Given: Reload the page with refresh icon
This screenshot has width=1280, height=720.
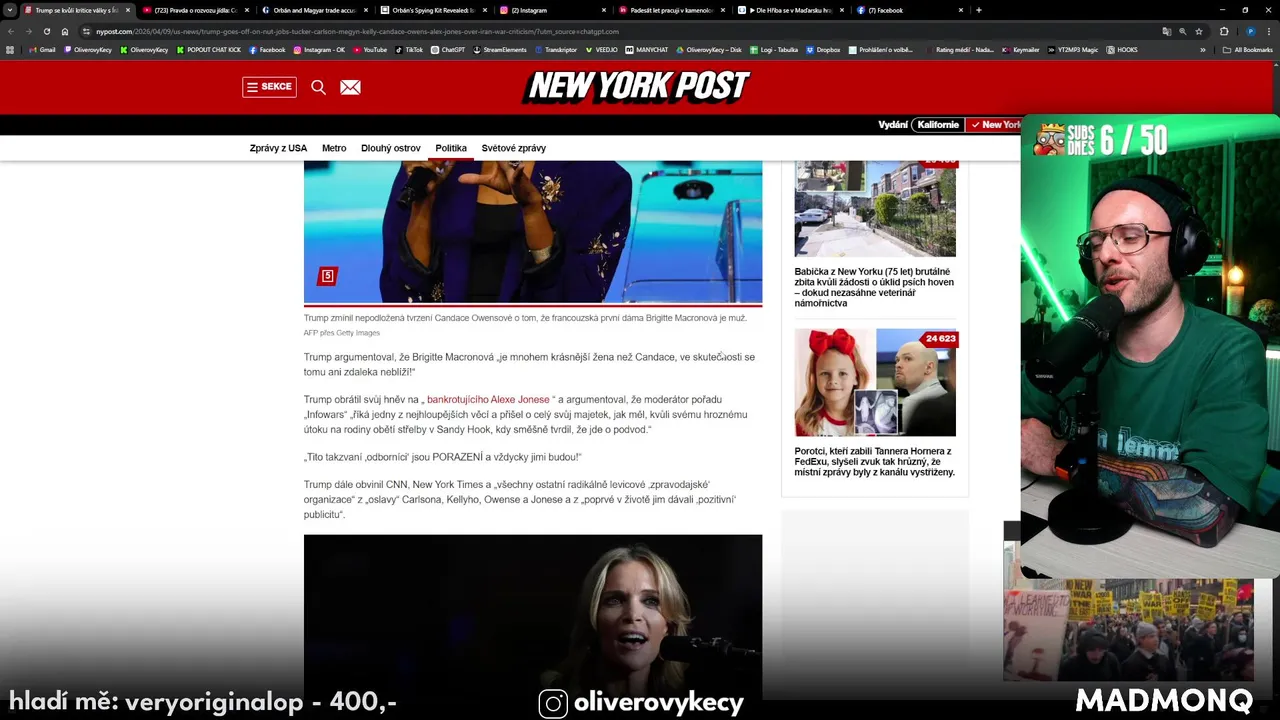Looking at the screenshot, I should coord(47,31).
